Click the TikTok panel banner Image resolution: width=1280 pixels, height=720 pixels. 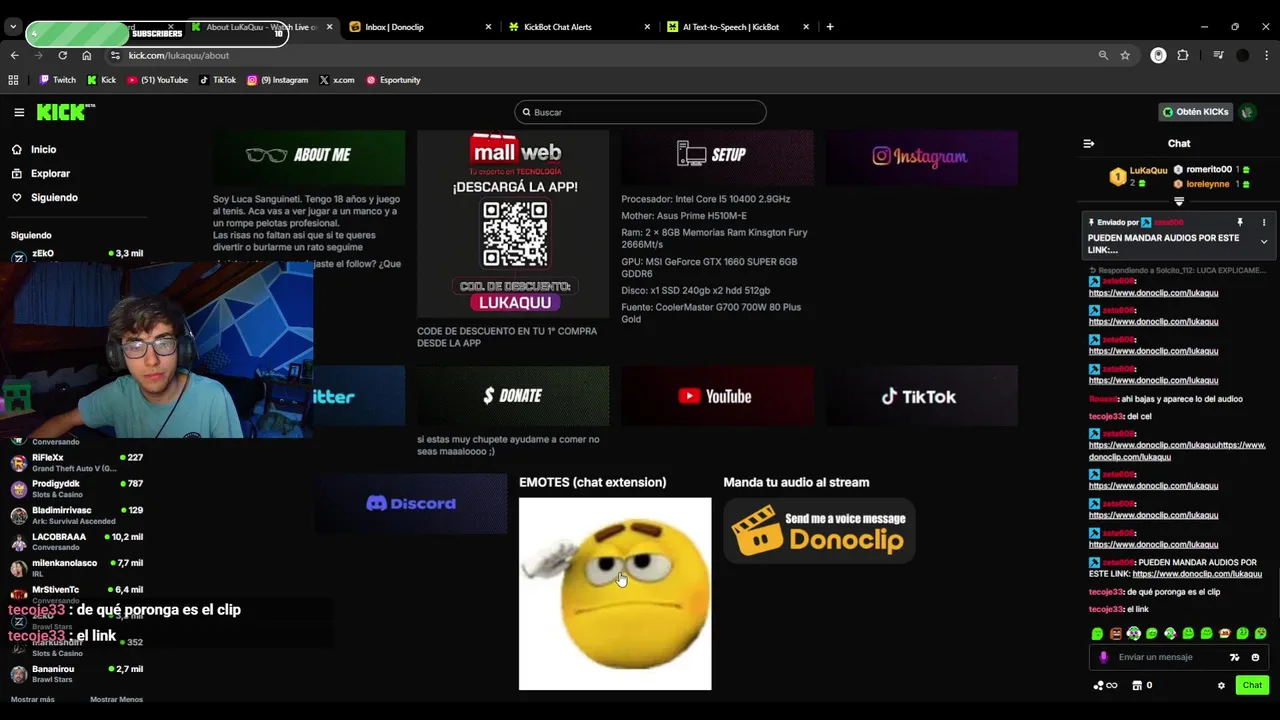(x=921, y=396)
